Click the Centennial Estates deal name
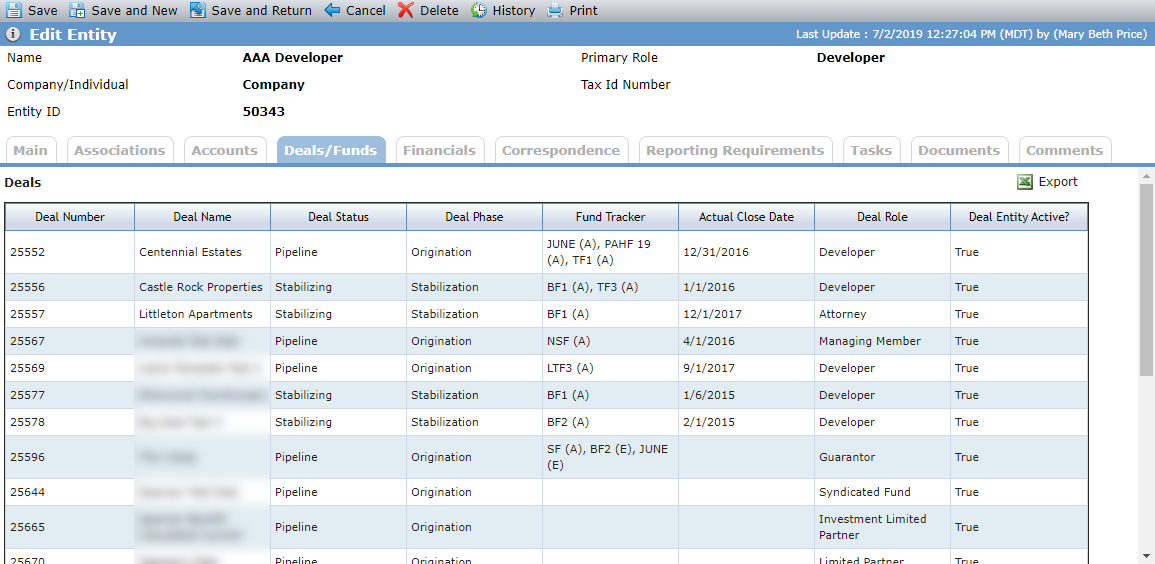The width and height of the screenshot is (1155, 564). [190, 252]
